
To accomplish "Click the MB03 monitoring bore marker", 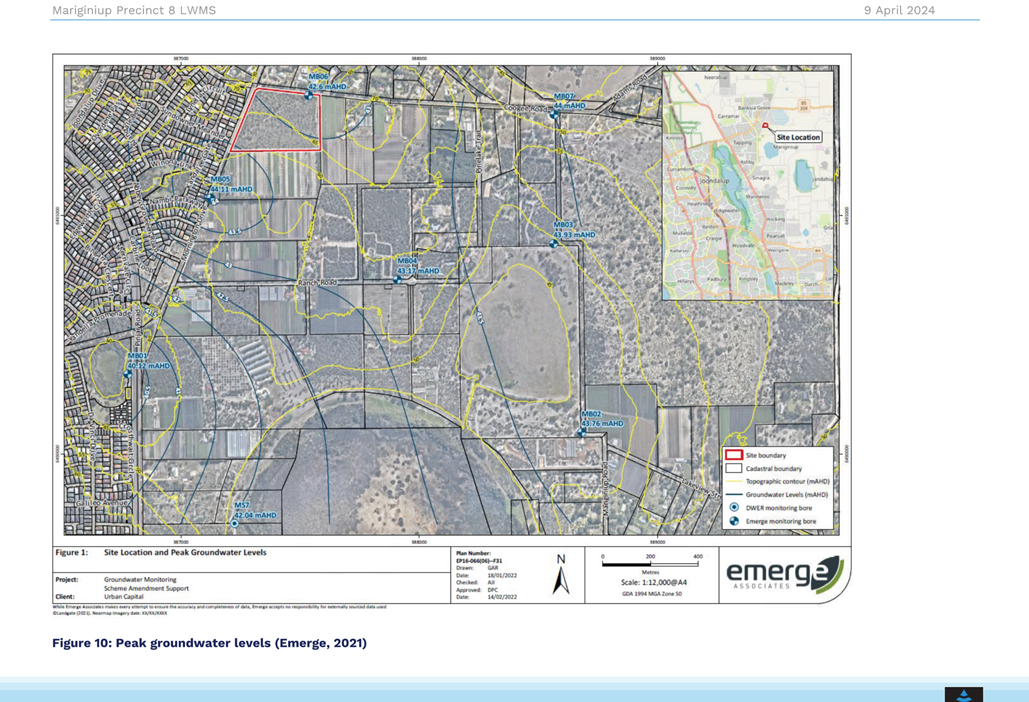I will [554, 243].
